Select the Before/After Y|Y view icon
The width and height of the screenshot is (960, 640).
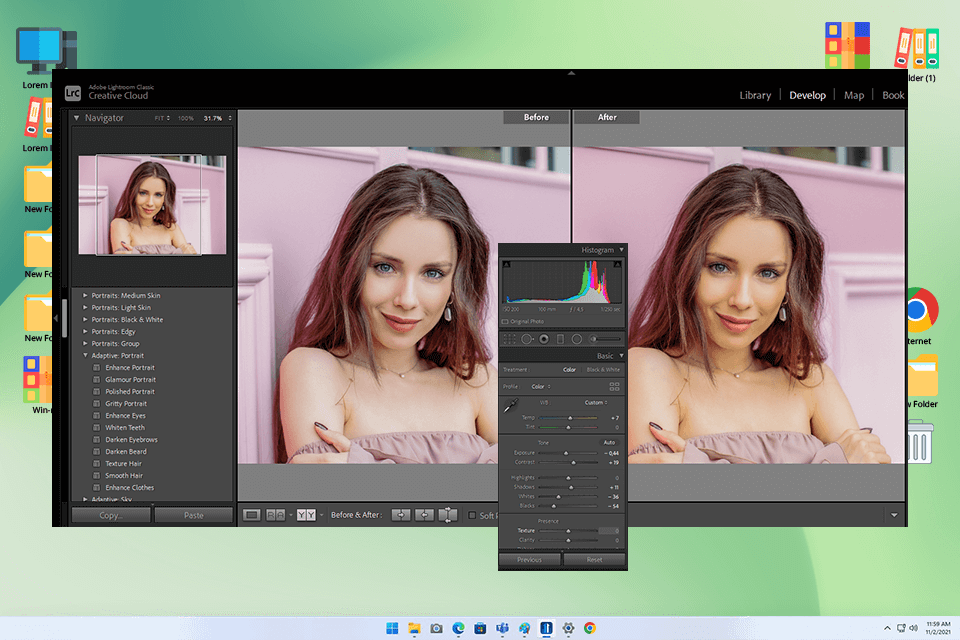click(306, 515)
